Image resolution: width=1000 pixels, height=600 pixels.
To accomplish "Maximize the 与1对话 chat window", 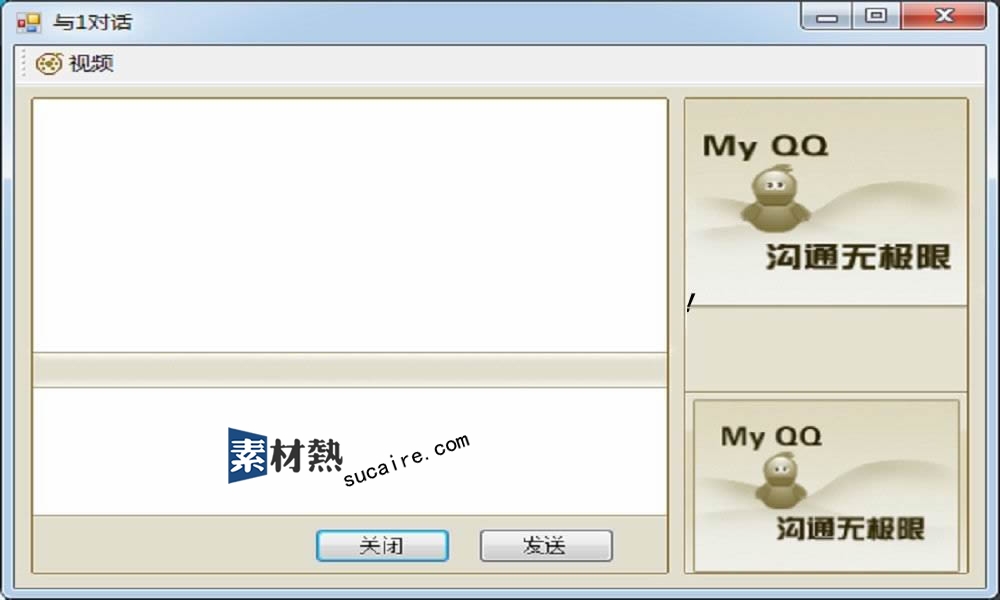I will point(876,16).
